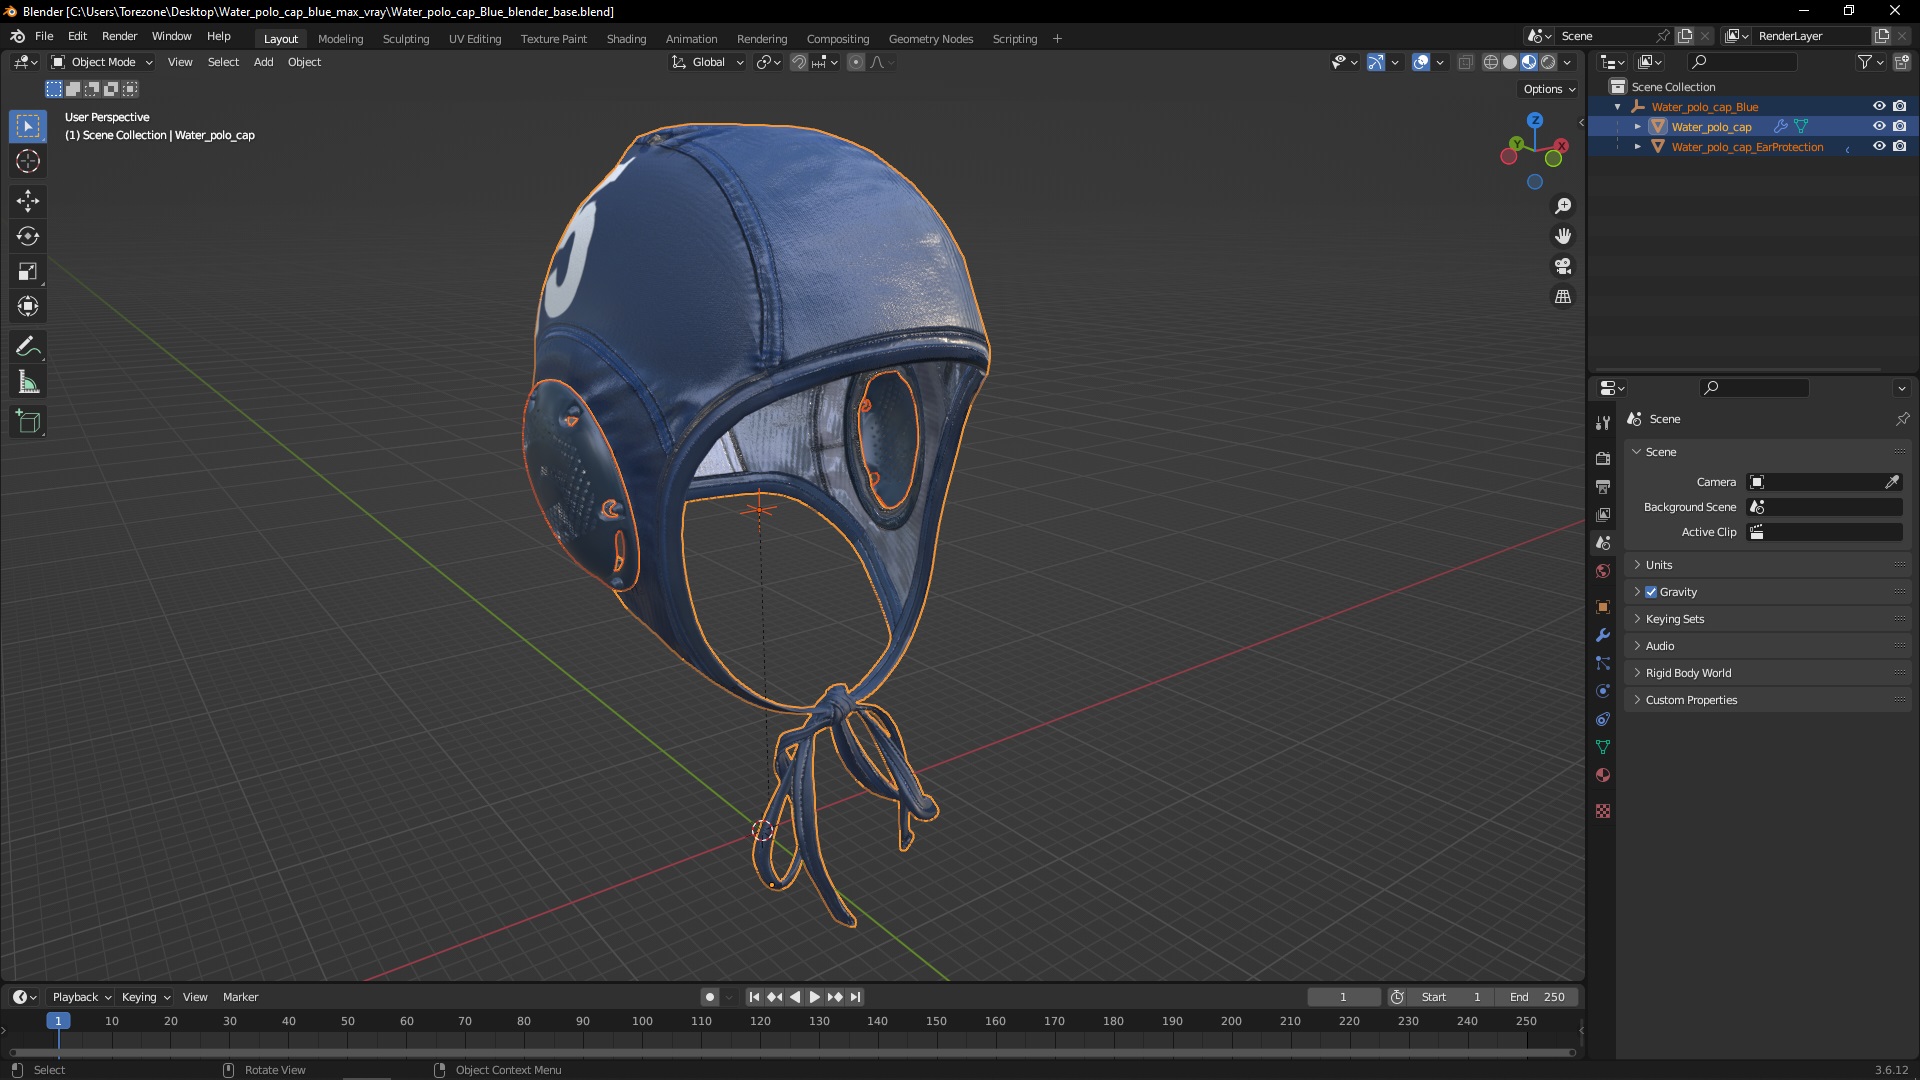Open the Render menu

[x=119, y=36]
